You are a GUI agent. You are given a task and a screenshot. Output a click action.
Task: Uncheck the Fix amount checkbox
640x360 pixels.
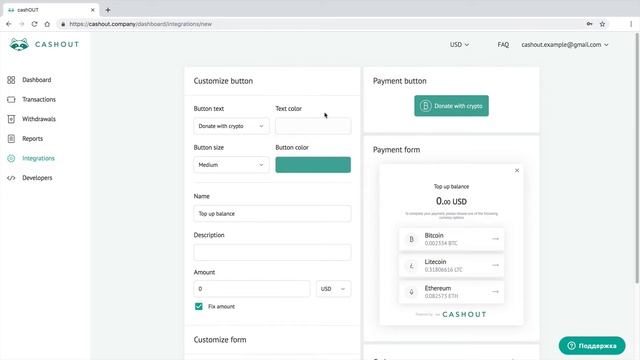[199, 307]
